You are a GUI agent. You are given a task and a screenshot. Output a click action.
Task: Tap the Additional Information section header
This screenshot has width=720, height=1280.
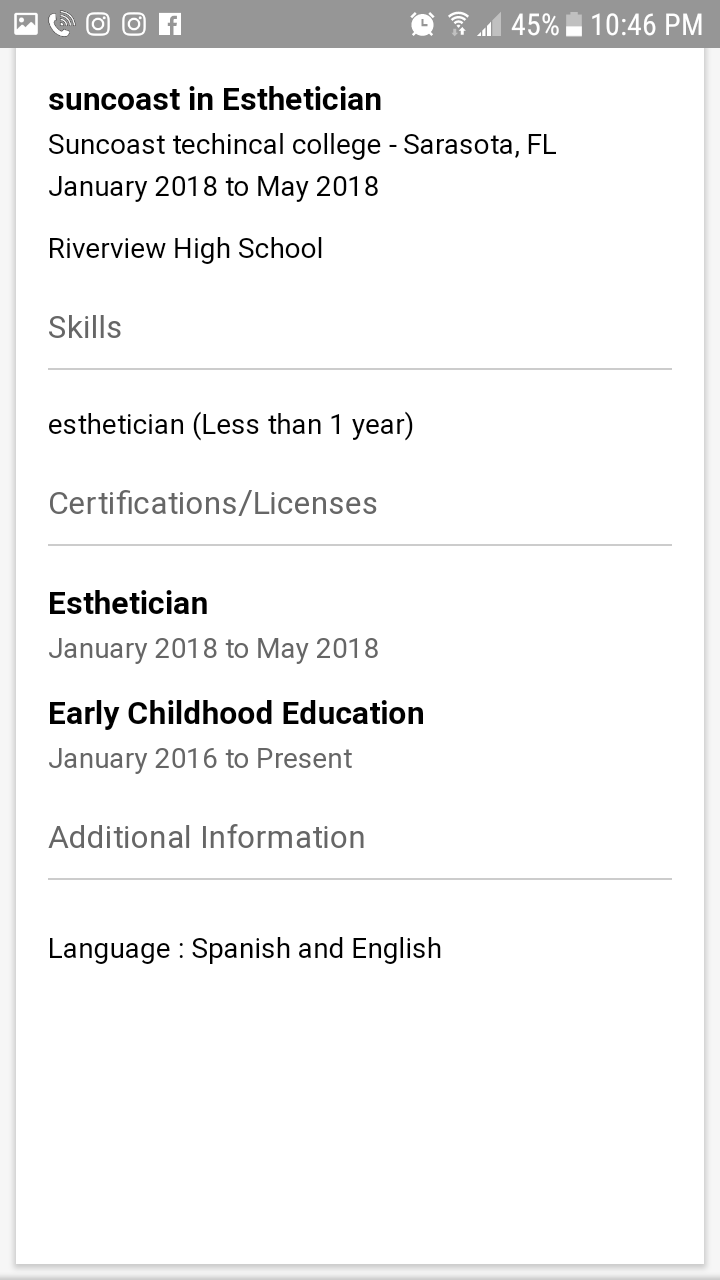pyautogui.click(x=207, y=837)
